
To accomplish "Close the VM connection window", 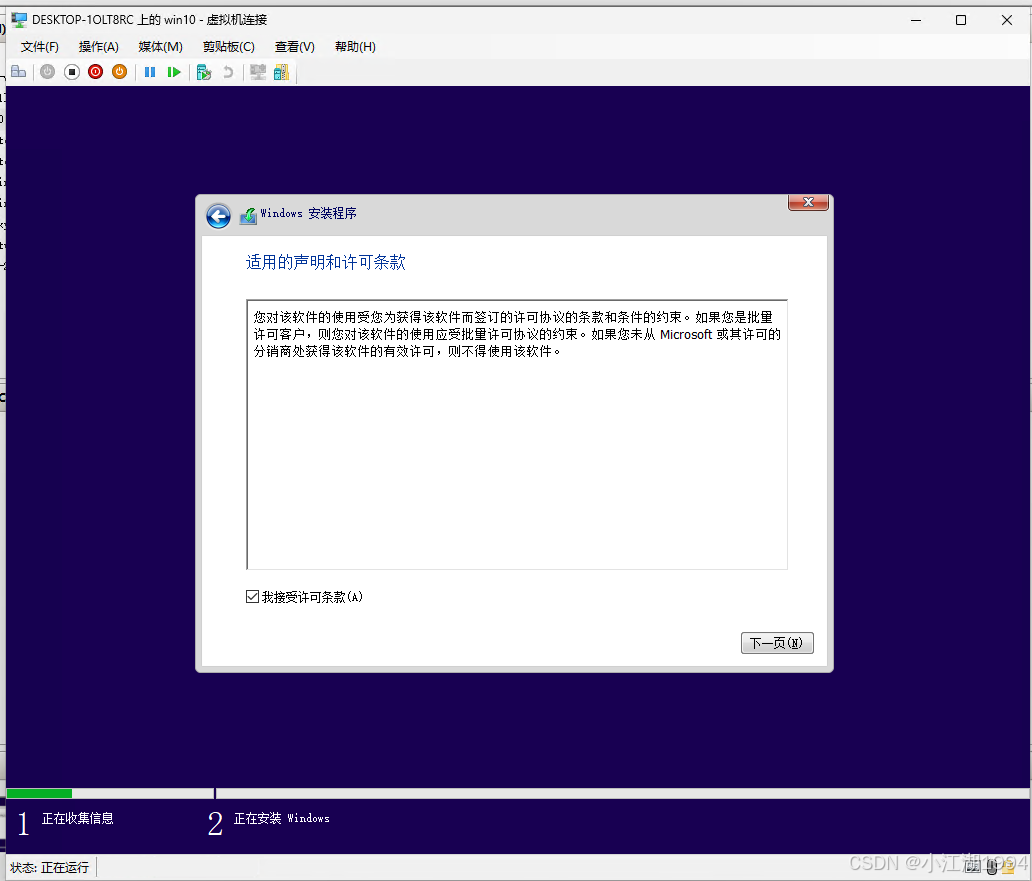I will [x=1007, y=20].
